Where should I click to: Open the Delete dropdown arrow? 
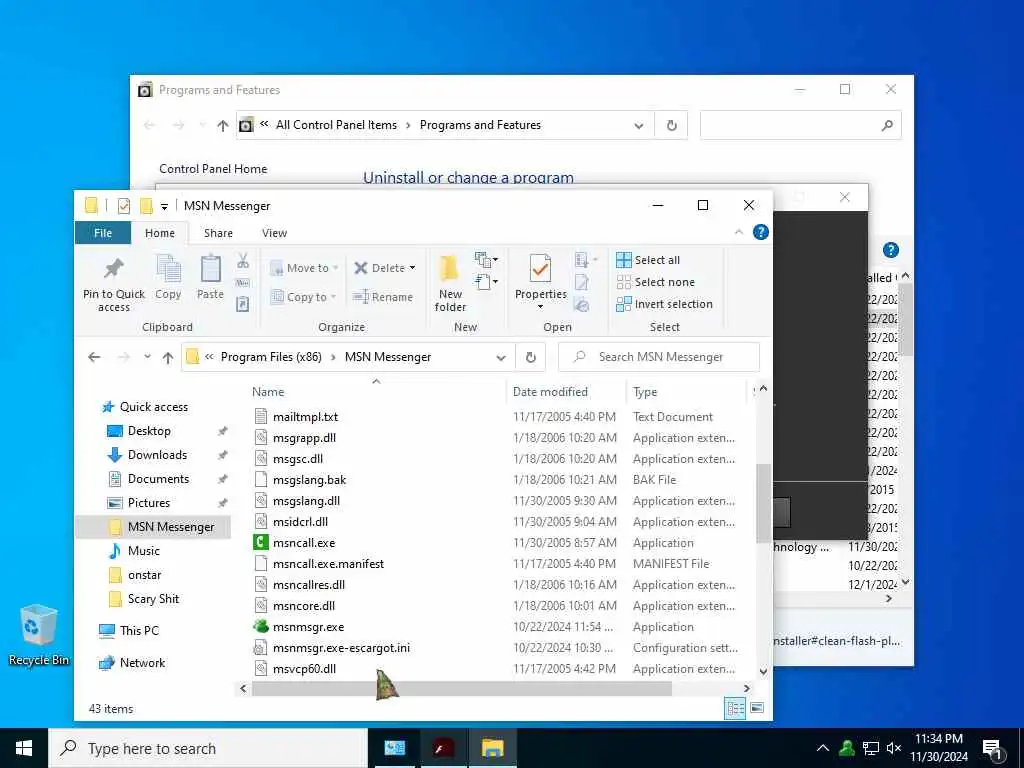[x=412, y=268]
